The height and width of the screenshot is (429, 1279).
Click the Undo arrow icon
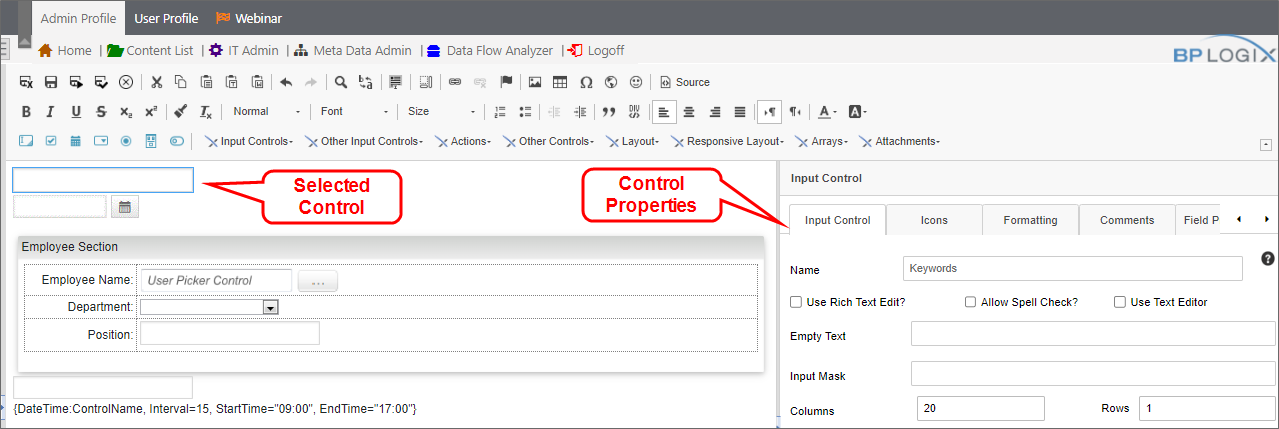click(286, 82)
